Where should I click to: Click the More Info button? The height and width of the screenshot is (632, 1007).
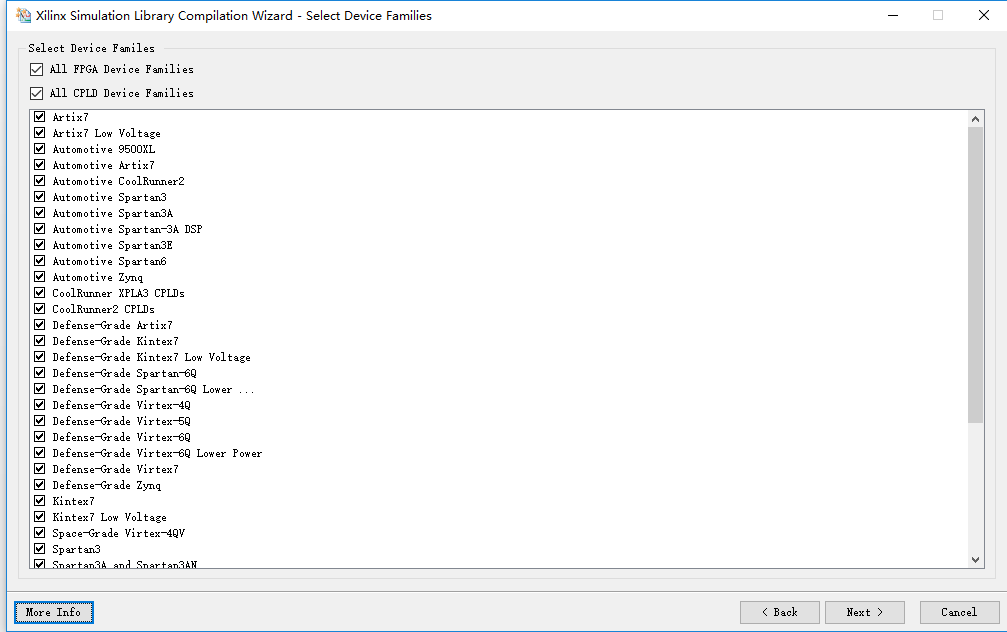[x=54, y=612]
